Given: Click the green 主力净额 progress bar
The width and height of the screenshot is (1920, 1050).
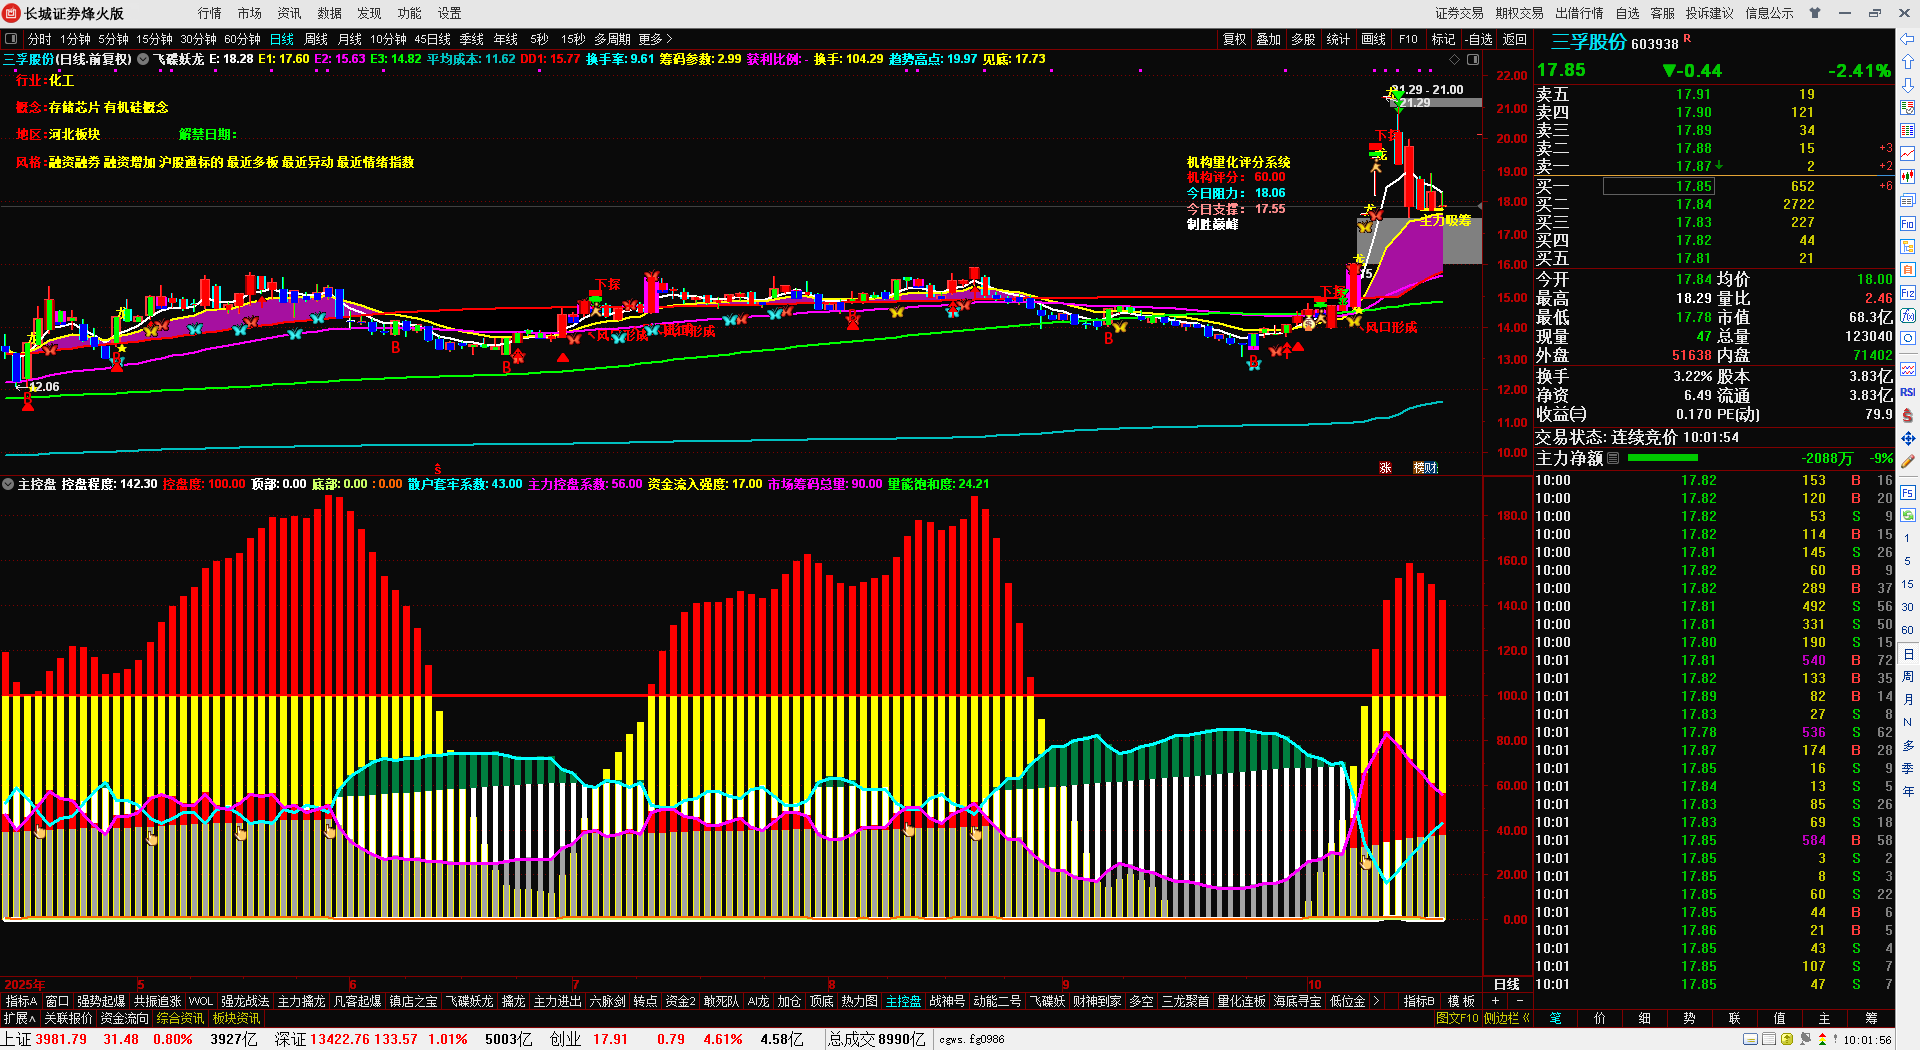Looking at the screenshot, I should pos(1662,458).
